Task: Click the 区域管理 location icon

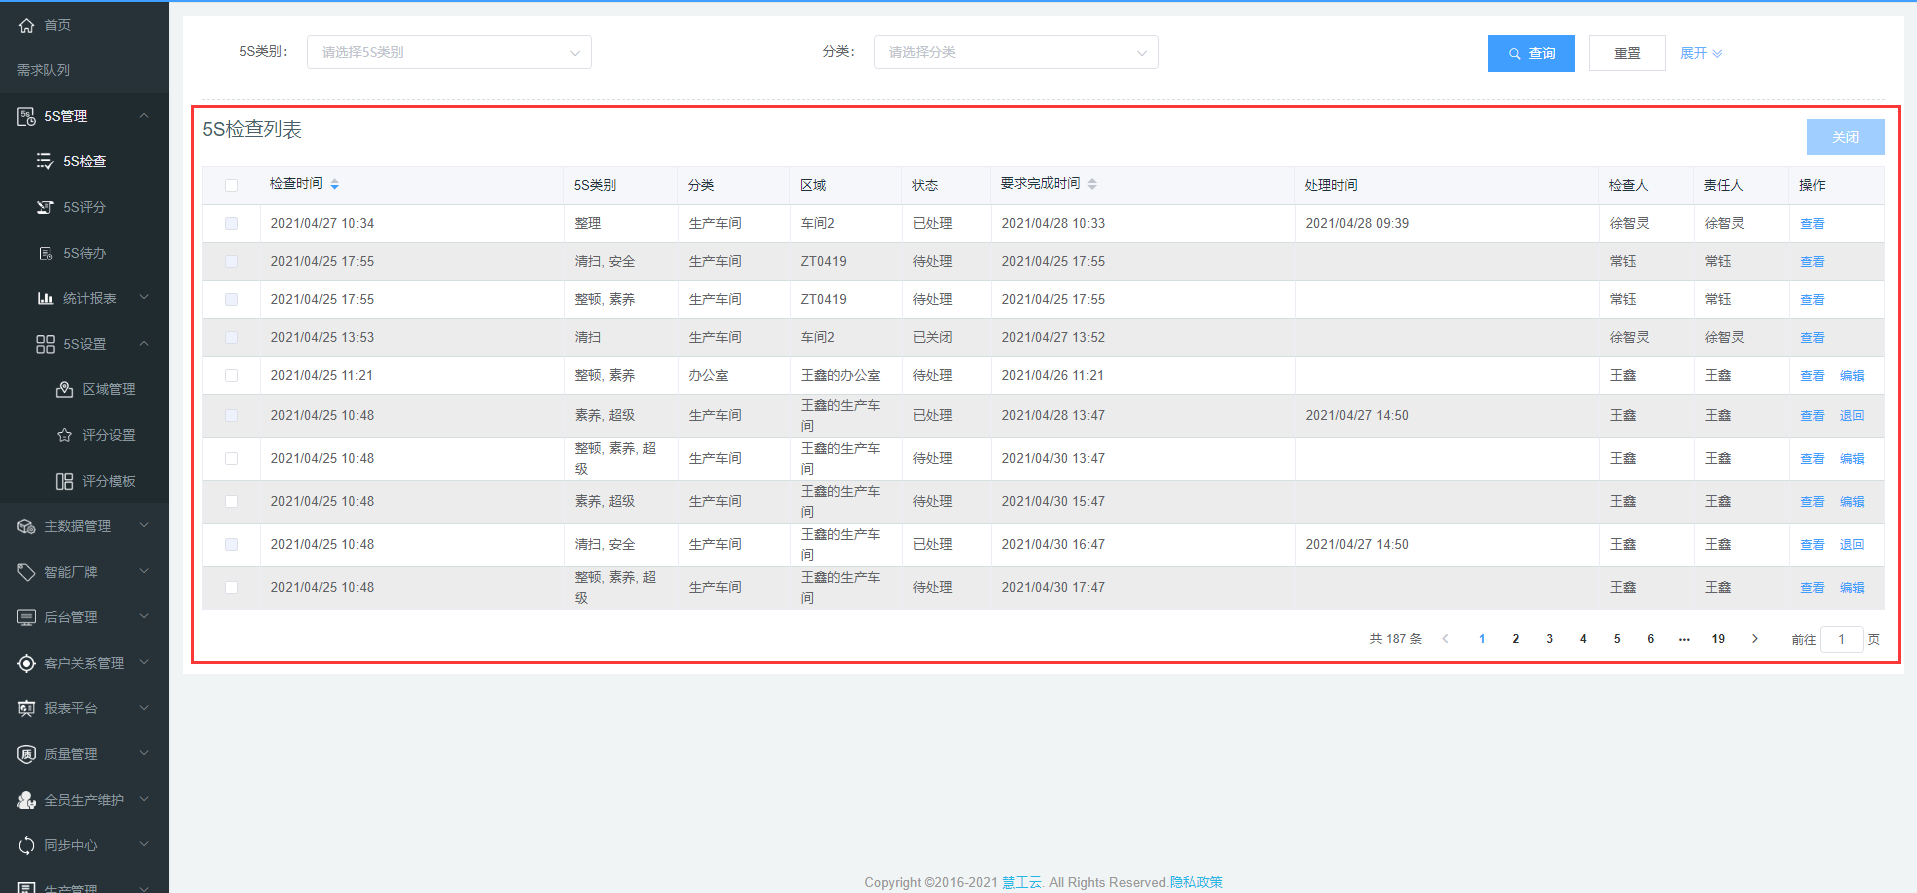Action: (64, 389)
